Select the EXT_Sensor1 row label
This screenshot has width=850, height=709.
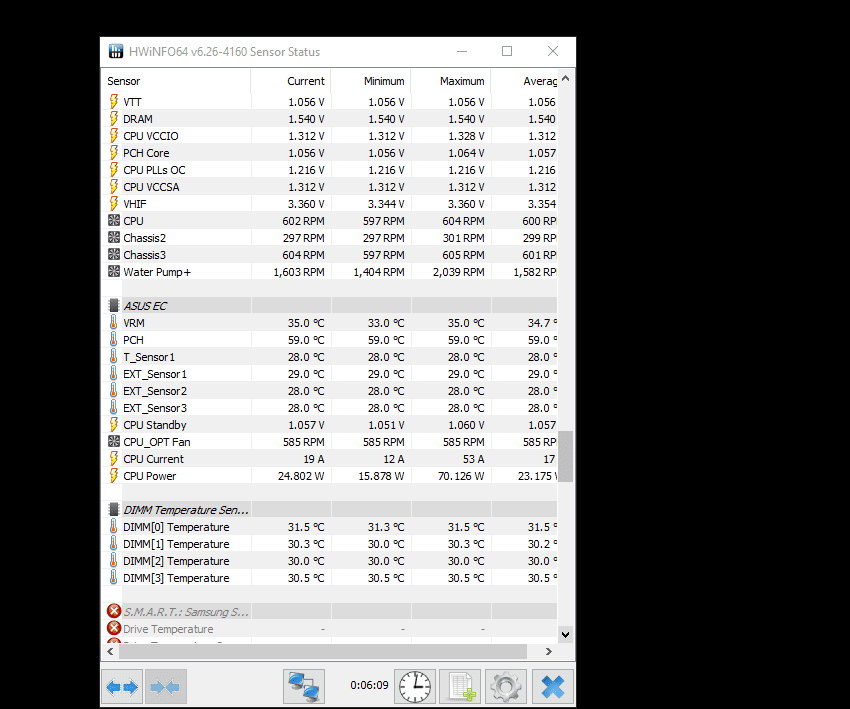tap(155, 374)
